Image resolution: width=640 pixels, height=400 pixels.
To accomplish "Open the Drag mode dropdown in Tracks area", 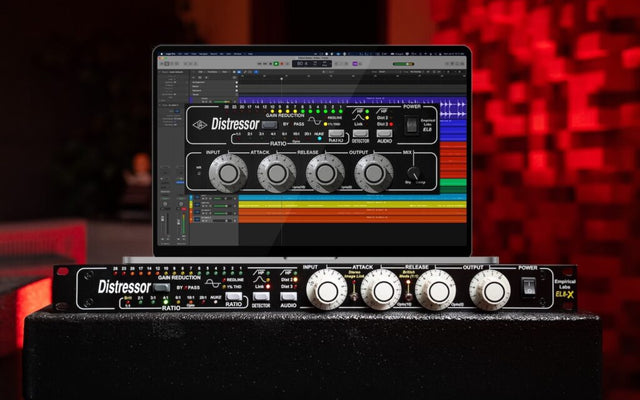I will (417, 72).
